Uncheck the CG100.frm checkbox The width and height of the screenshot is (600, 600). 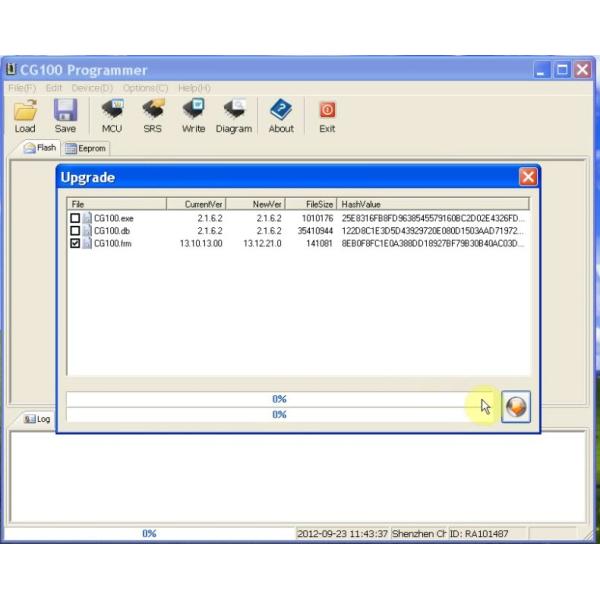click(x=75, y=243)
